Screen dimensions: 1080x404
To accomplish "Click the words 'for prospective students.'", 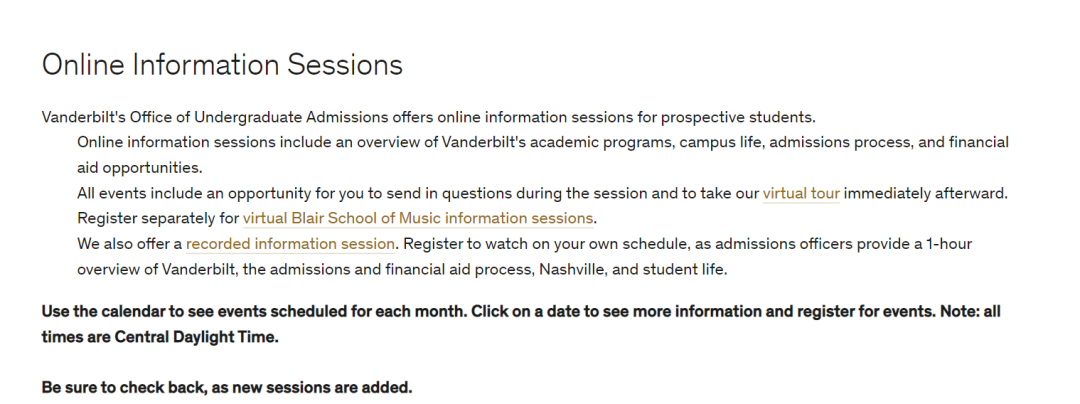I will [726, 118].
